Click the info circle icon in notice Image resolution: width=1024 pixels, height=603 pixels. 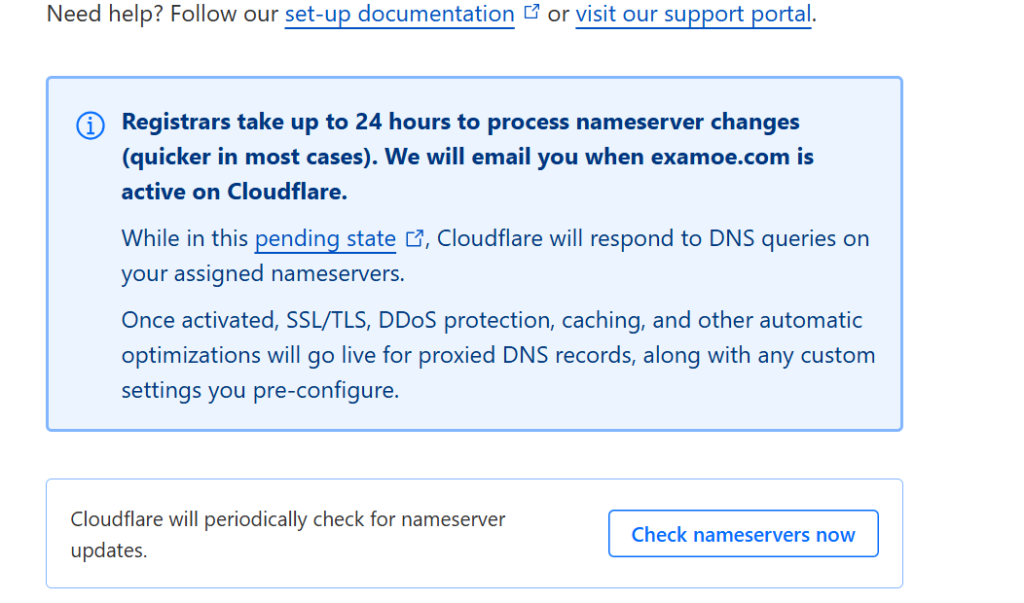[90, 125]
